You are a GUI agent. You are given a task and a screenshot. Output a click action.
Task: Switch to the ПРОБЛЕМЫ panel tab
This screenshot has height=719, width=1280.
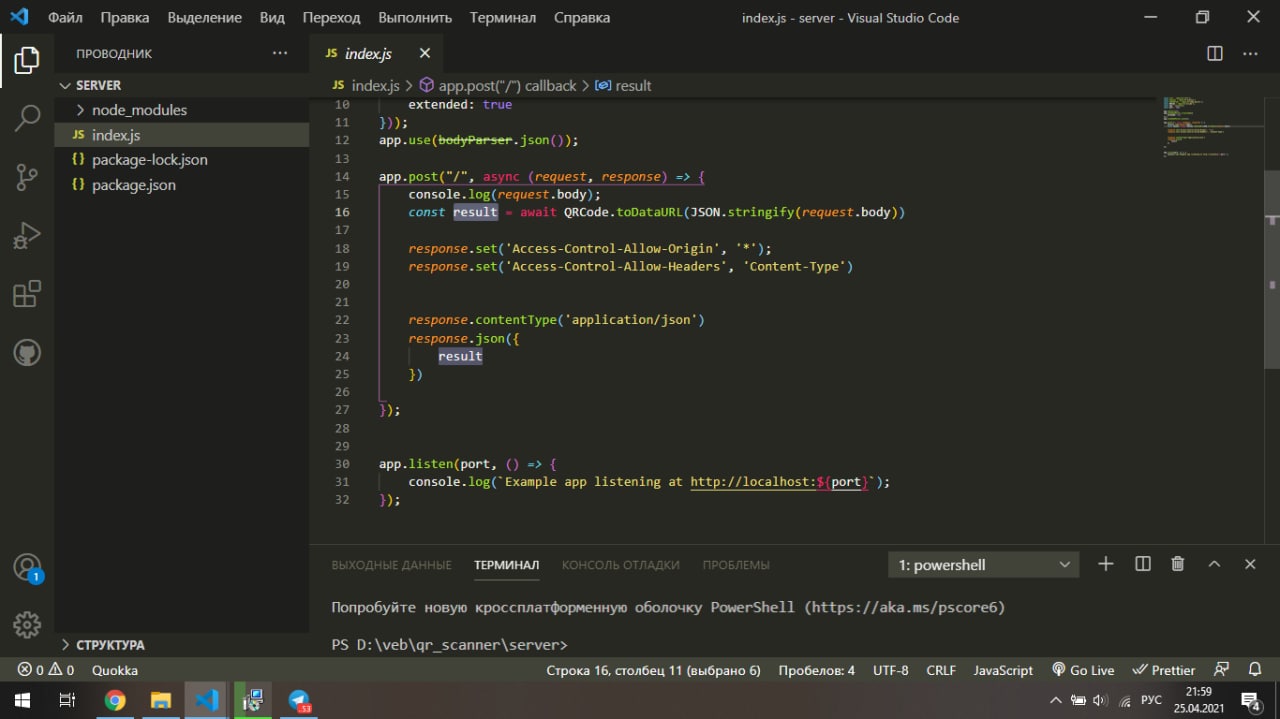click(x=736, y=565)
